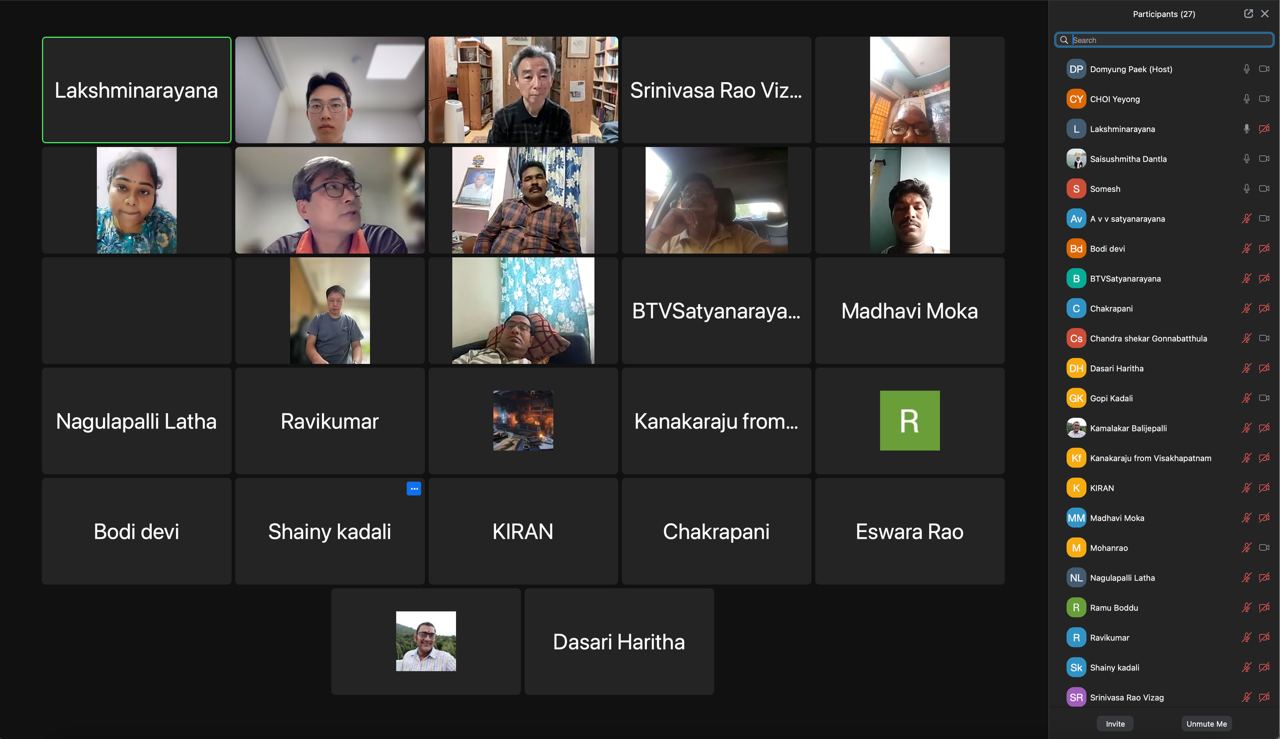Click the muted mic icon for Bodi devi
Image resolution: width=1280 pixels, height=739 pixels.
pos(1247,249)
